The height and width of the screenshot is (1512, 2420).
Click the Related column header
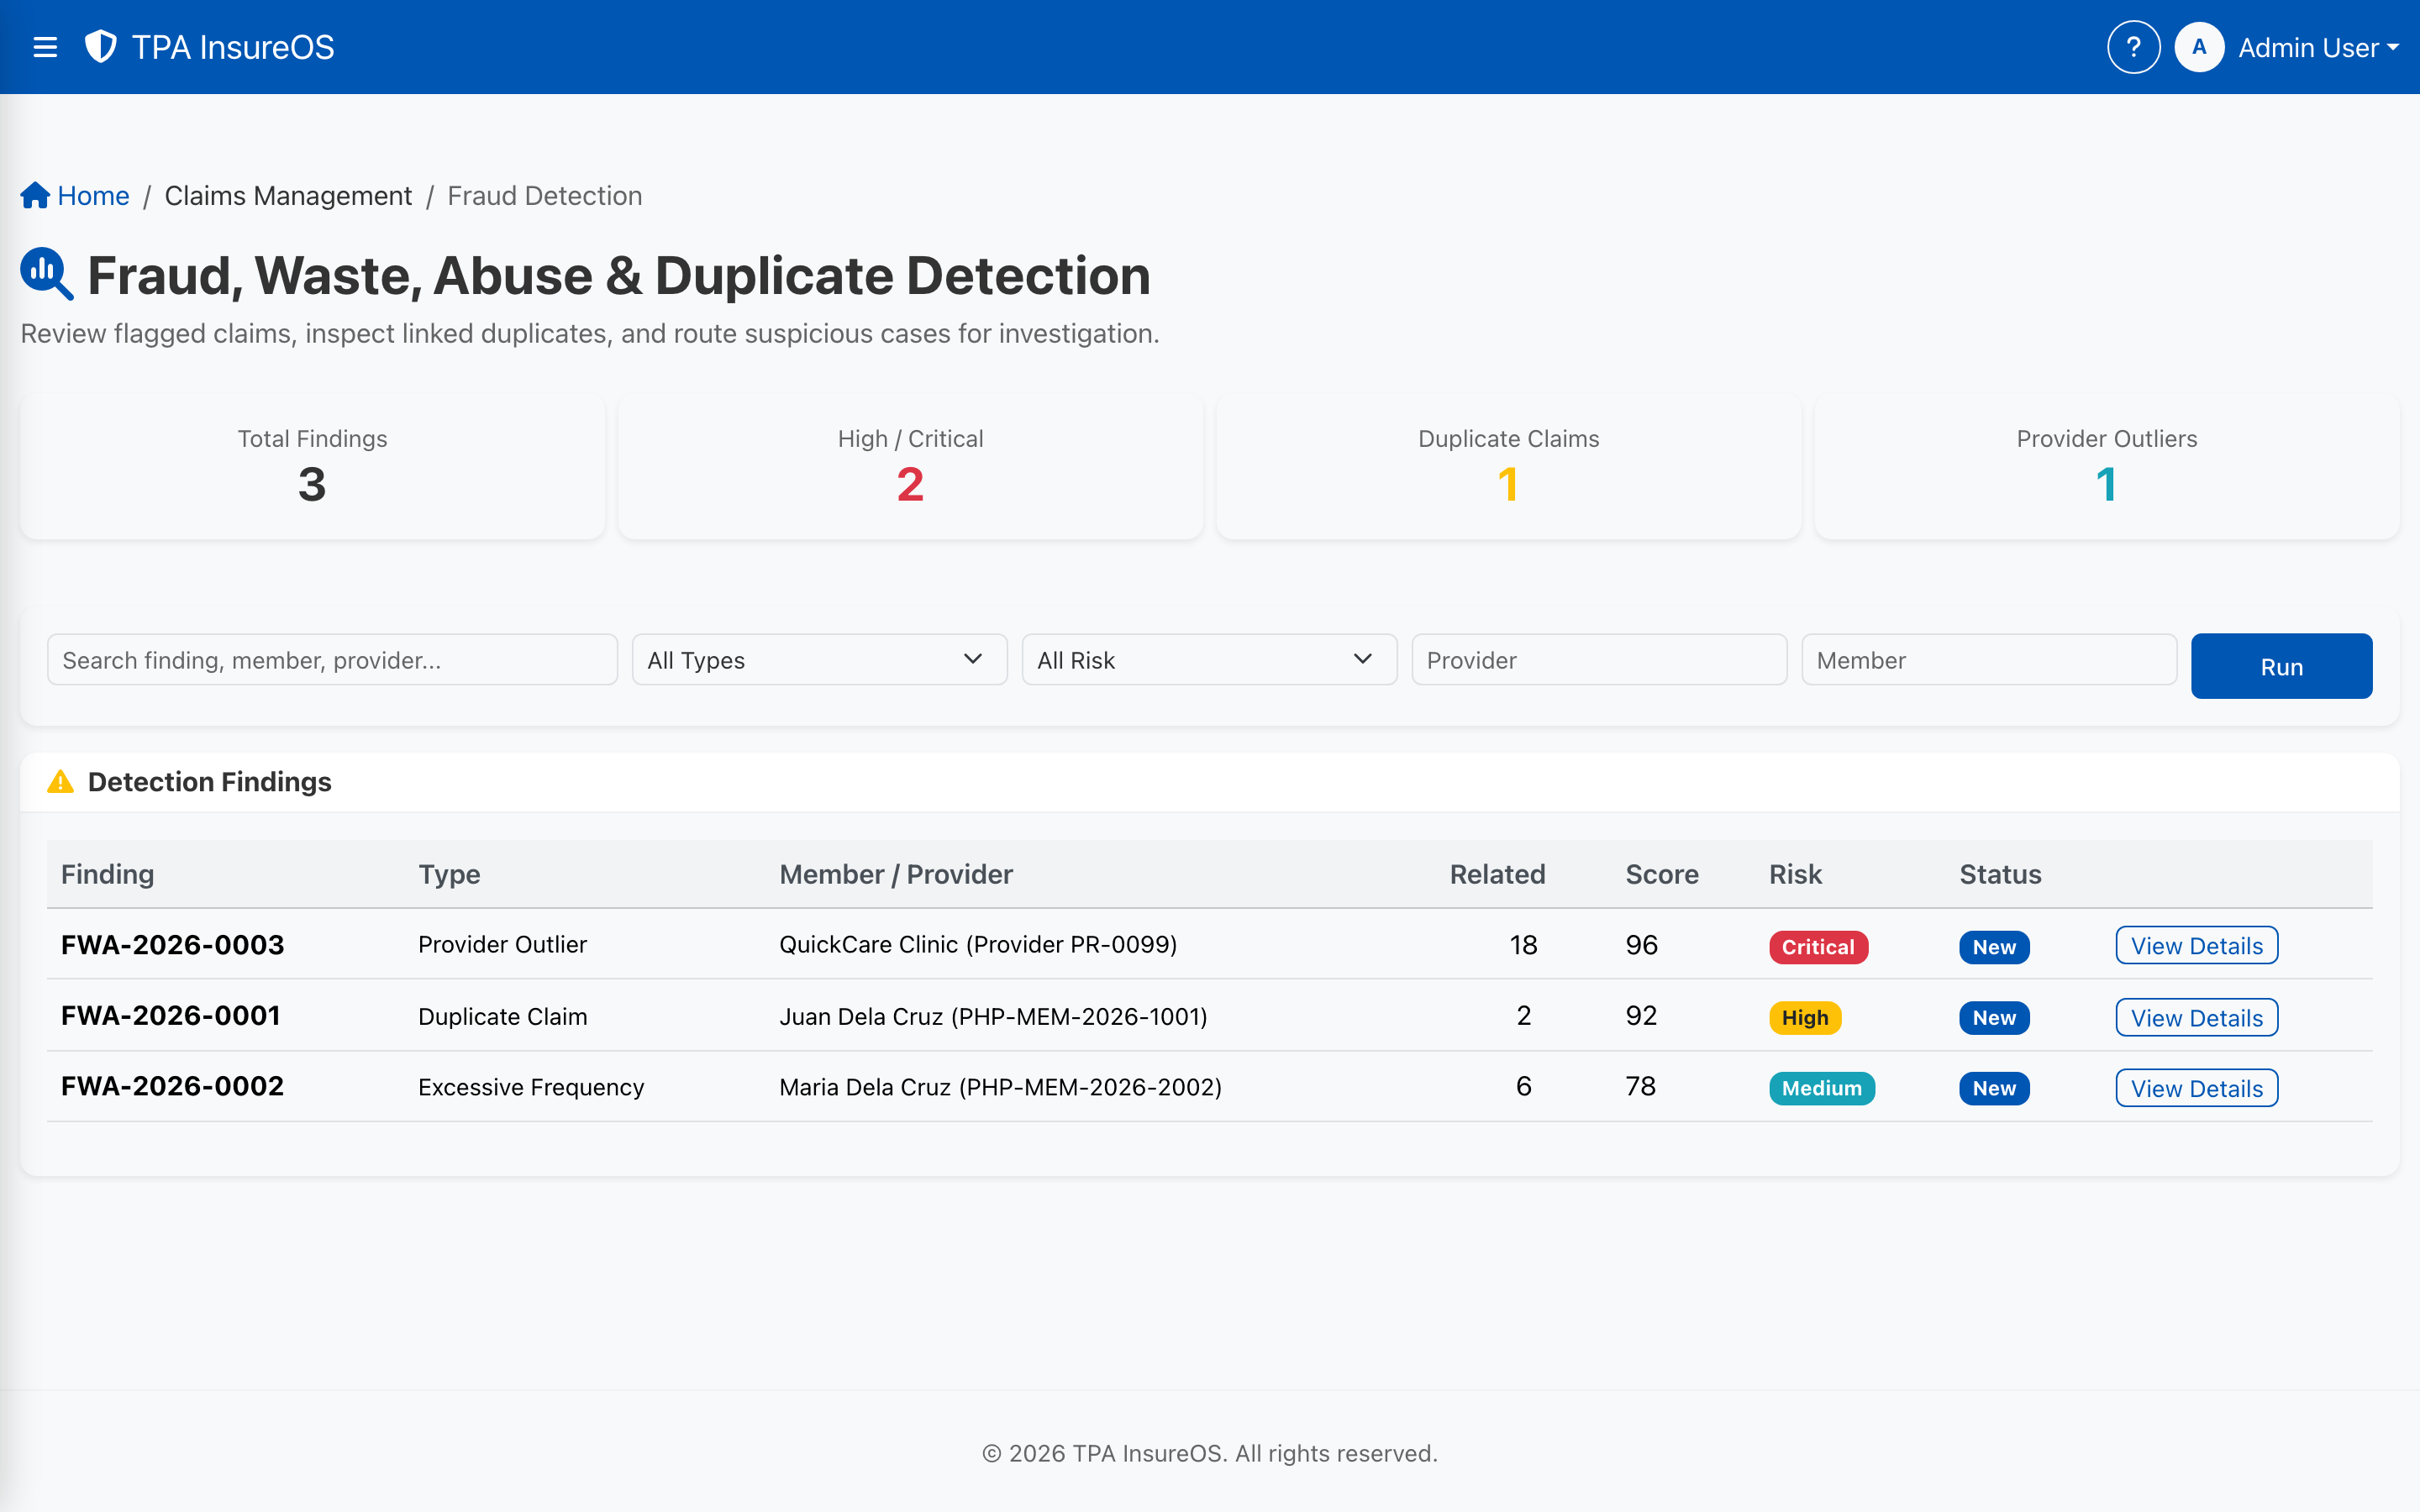(x=1497, y=874)
